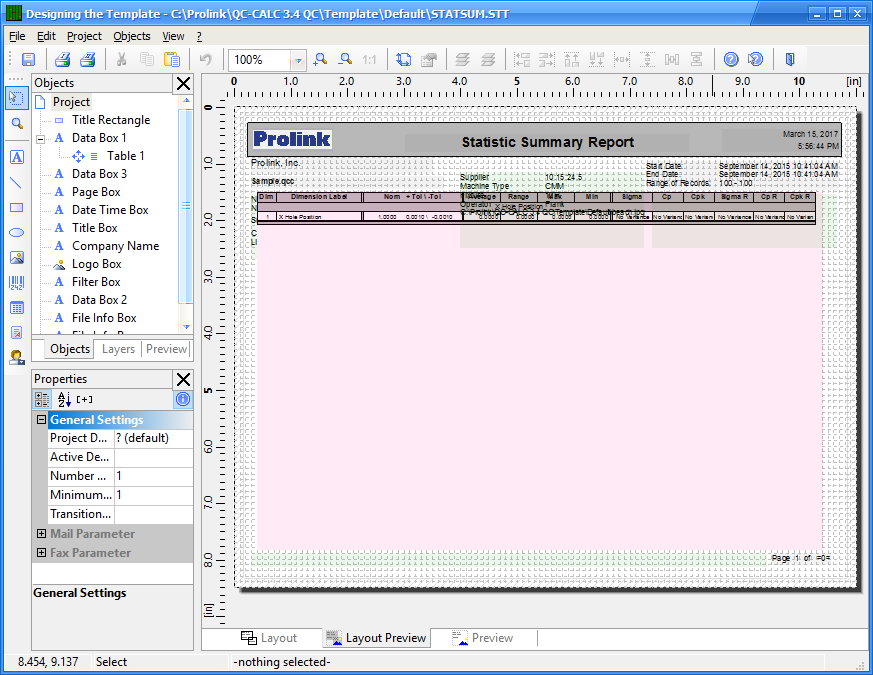Sort properties alphabetically

coord(64,399)
